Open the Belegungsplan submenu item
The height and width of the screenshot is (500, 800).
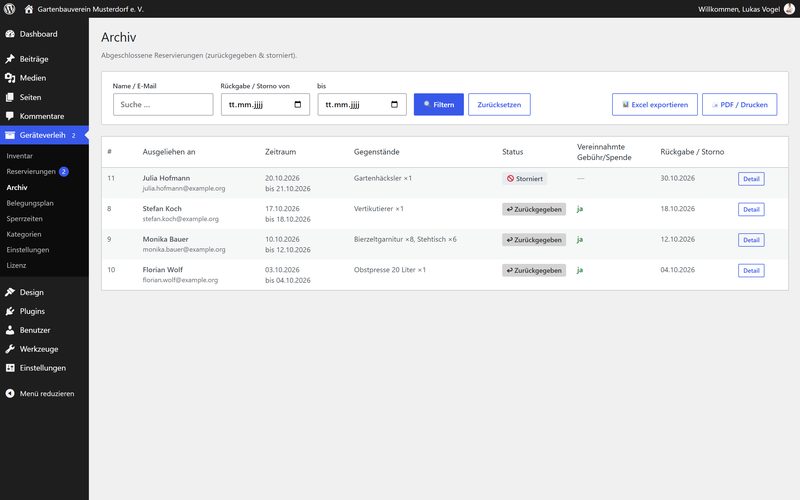pyautogui.click(x=30, y=203)
